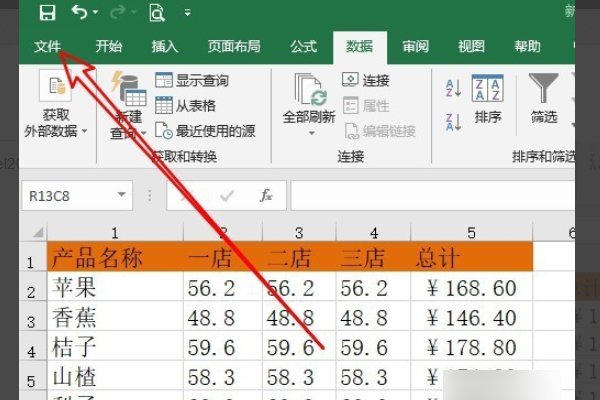The height and width of the screenshot is (400, 600).
Task: Click the 筛选 button label
Action: 544,117
